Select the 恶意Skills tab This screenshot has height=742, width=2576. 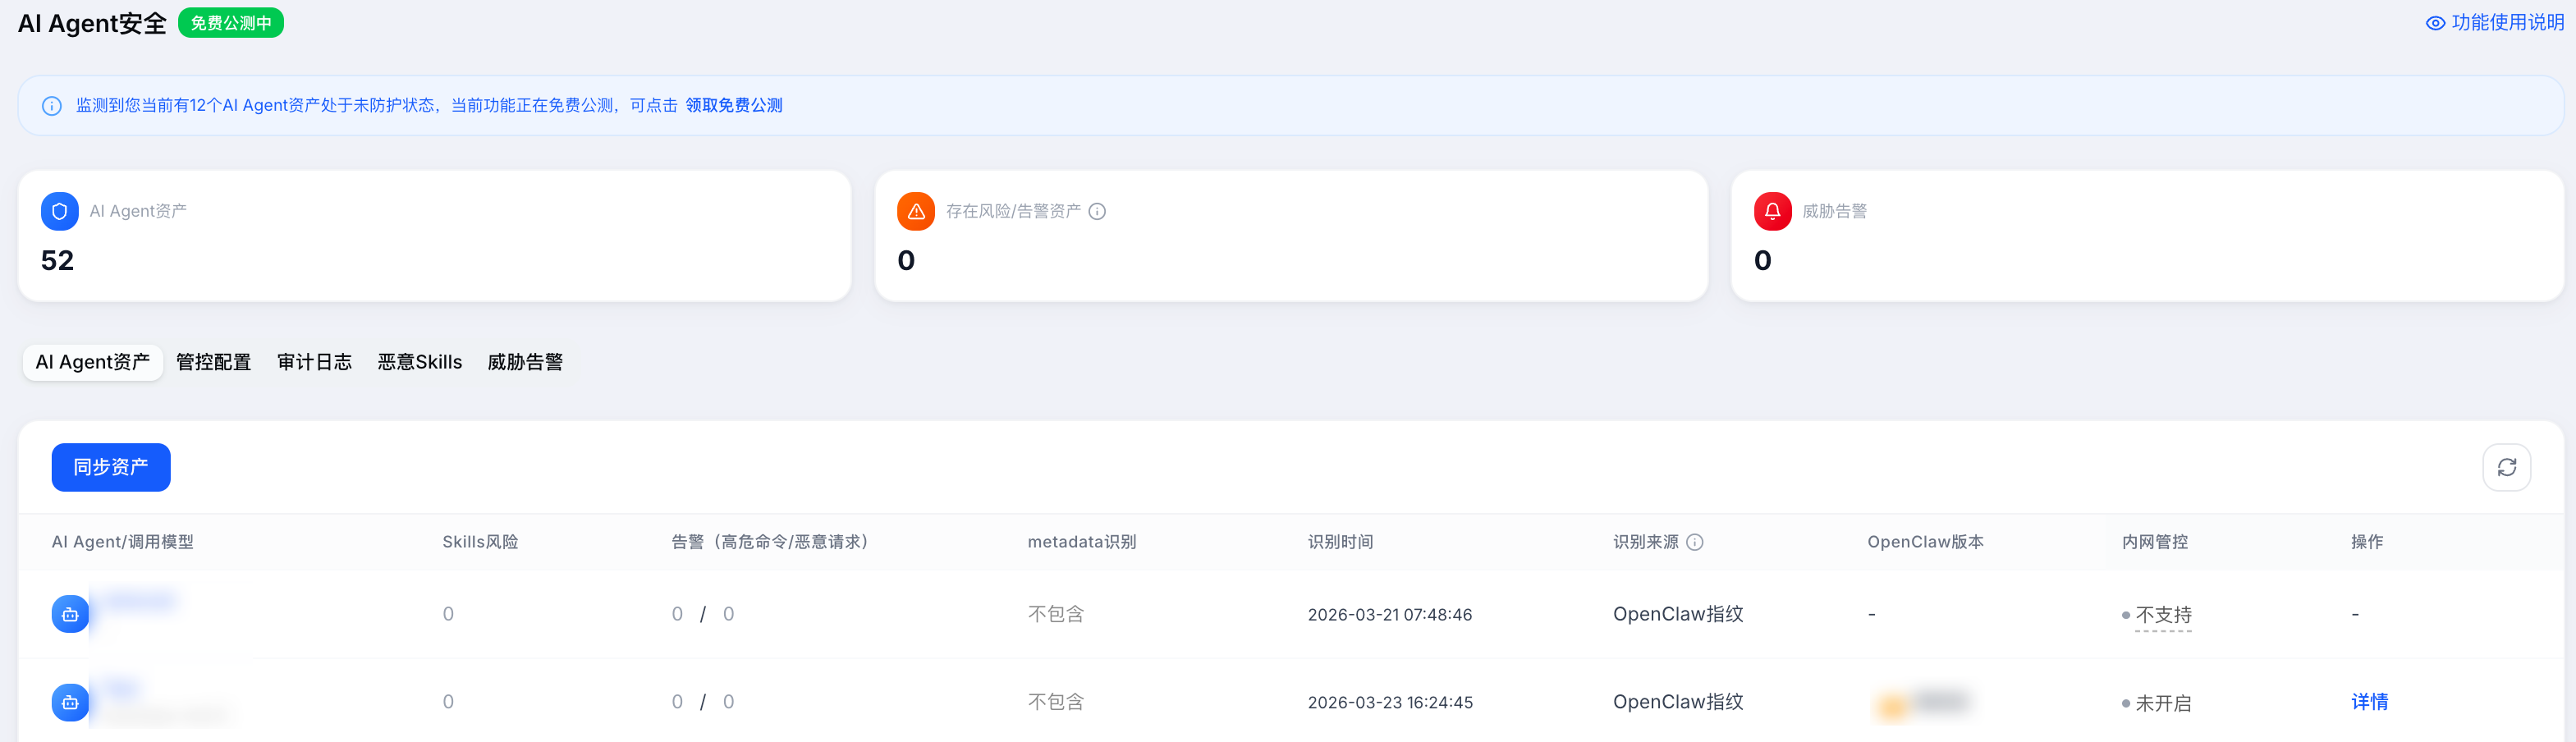(x=419, y=362)
